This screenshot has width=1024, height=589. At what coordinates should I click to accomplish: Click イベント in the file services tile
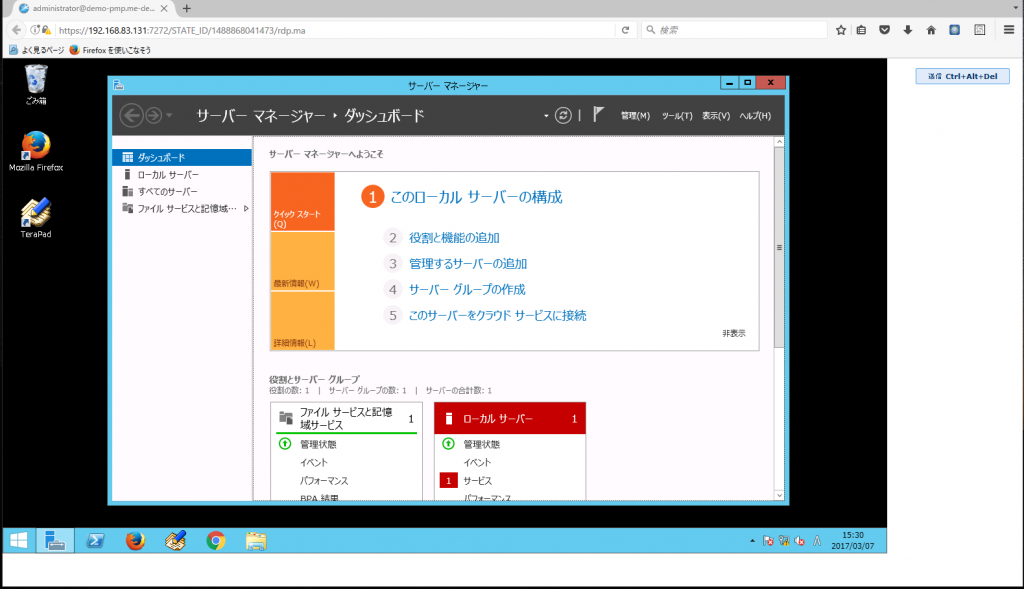click(x=314, y=462)
